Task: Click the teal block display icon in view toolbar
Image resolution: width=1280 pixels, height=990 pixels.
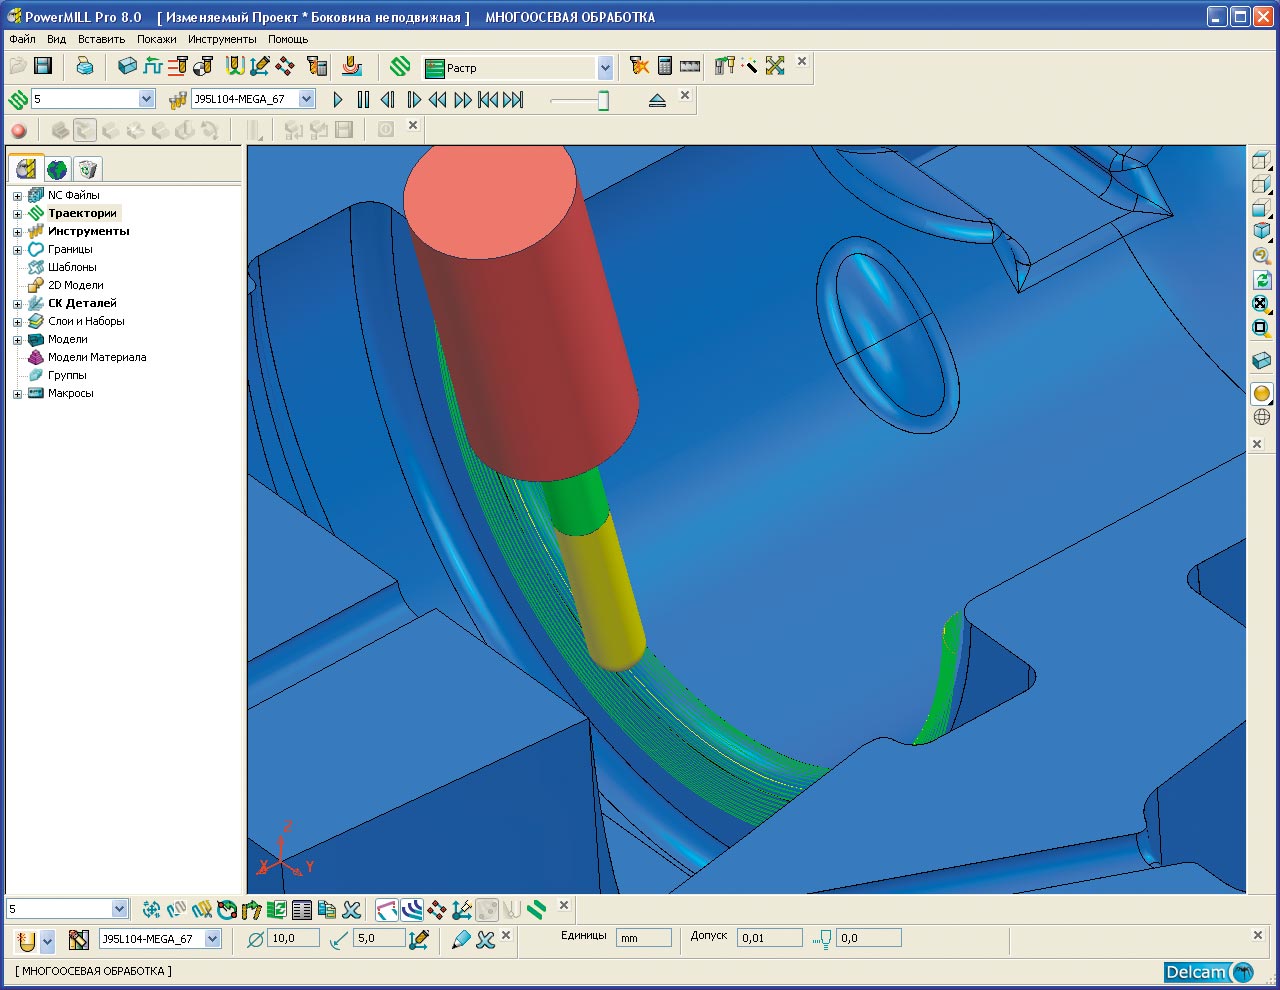Action: coord(1262,360)
